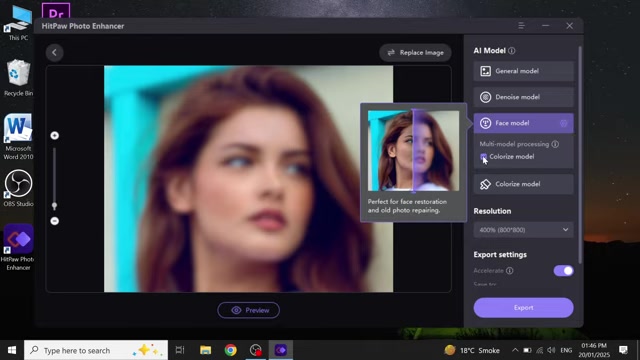
Task: Open the network tray icon
Action: click(x=540, y=350)
